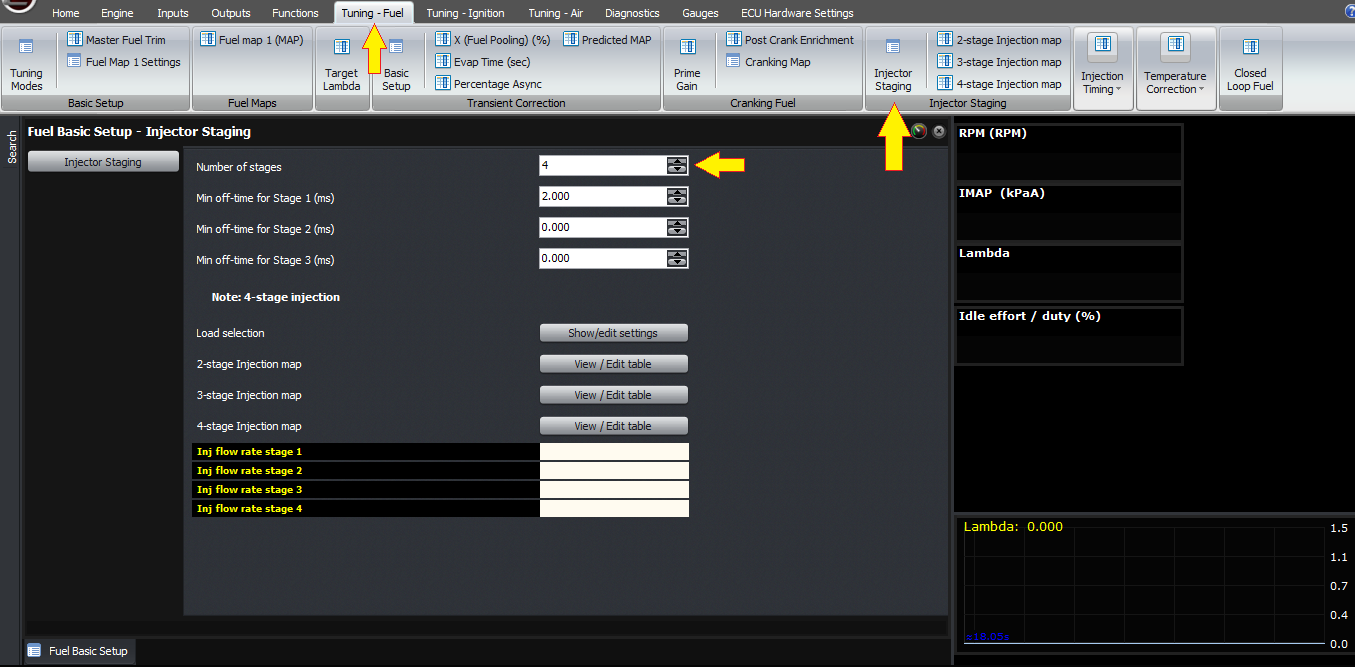Click Min off-time for Stage 2 field
The image size is (1355, 667).
pyautogui.click(x=602, y=228)
